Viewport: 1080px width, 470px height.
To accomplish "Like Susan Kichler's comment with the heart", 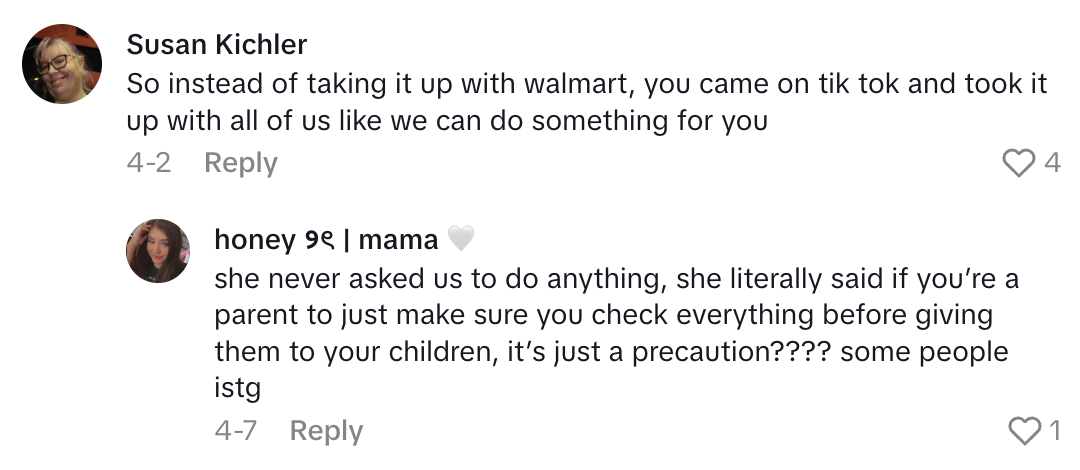I will coord(1017,163).
